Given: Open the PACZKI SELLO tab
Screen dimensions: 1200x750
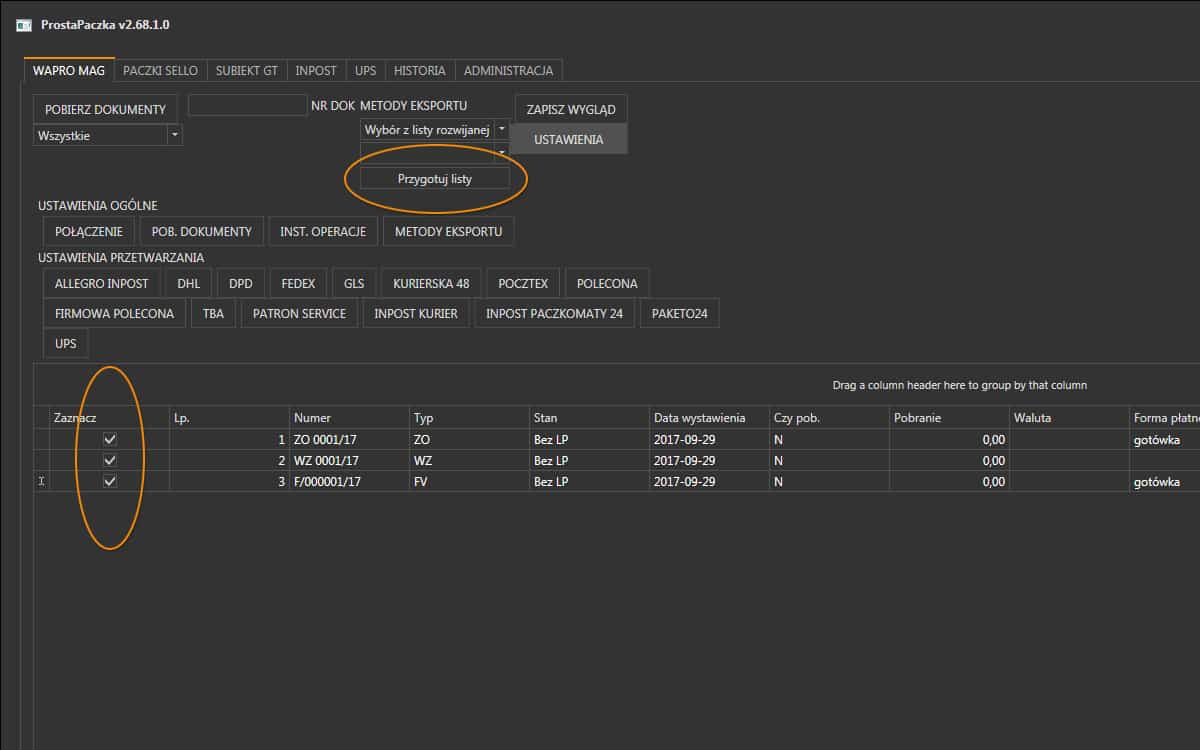Looking at the screenshot, I should pyautogui.click(x=161, y=71).
